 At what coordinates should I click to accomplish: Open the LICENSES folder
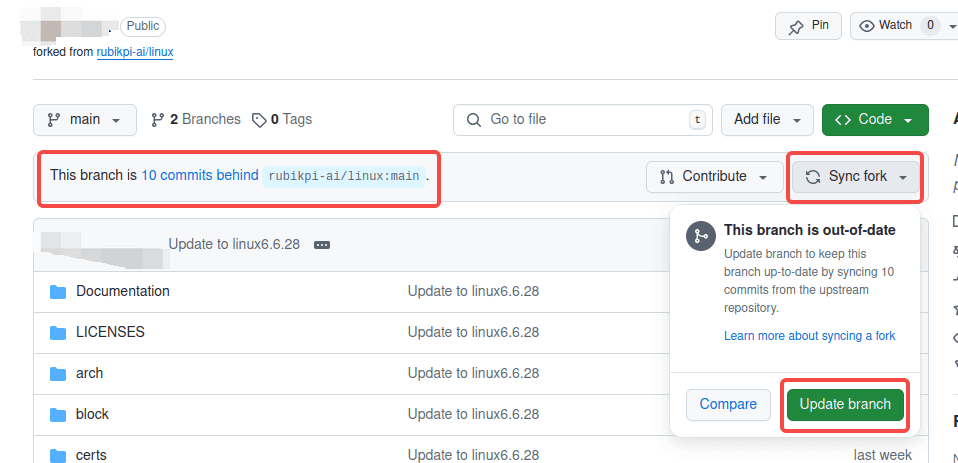click(x=111, y=332)
